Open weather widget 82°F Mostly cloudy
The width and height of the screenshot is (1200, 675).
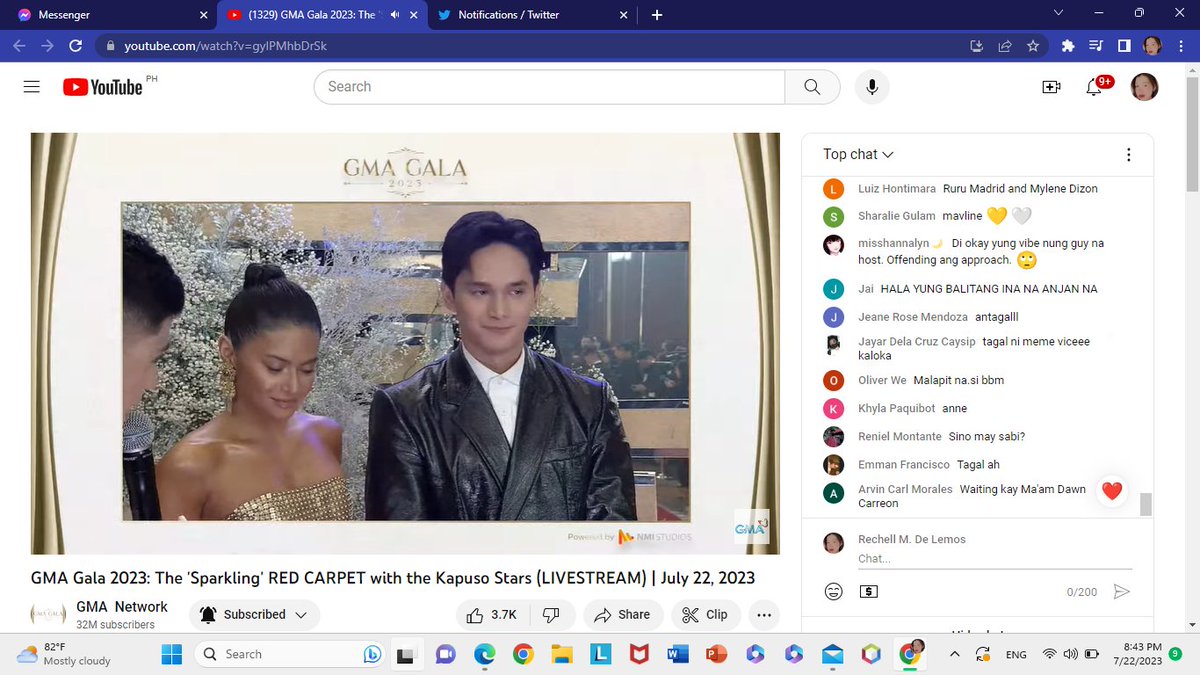tap(65, 654)
